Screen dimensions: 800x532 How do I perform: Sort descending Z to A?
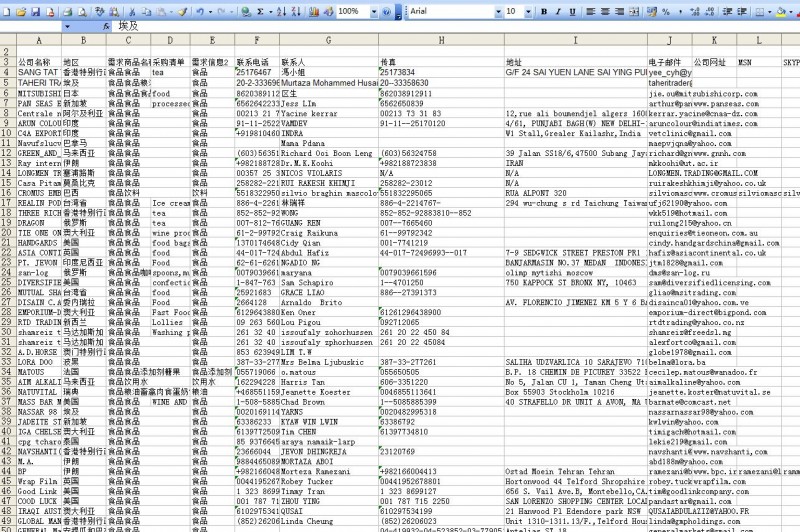point(296,12)
